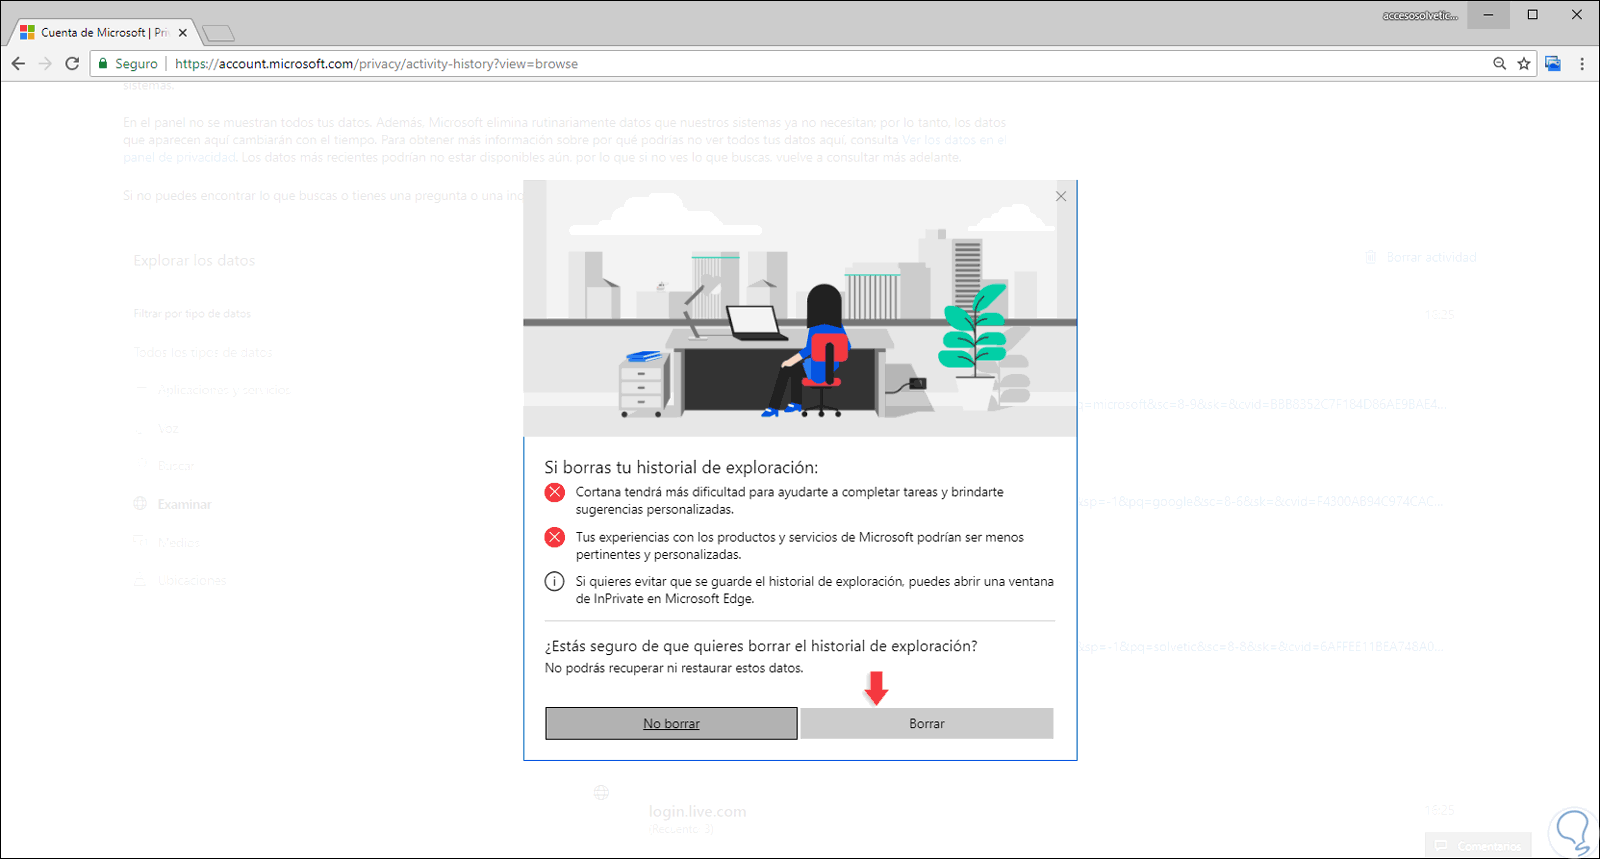1600x859 pixels.
Task: Go forward in browser history
Action: coord(45,63)
